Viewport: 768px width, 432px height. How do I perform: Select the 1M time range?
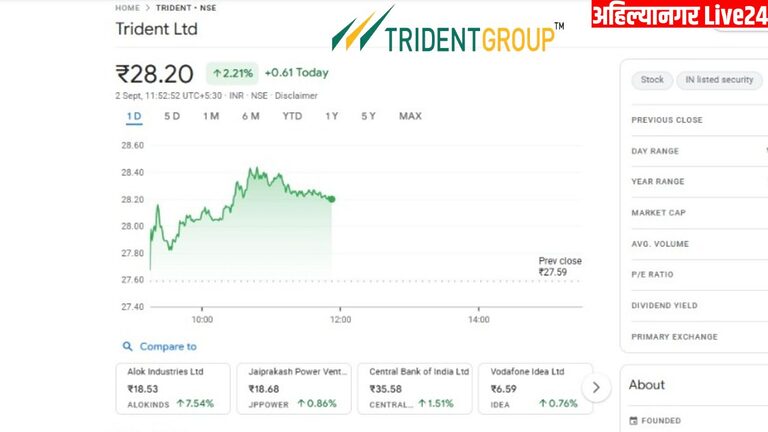tap(211, 116)
